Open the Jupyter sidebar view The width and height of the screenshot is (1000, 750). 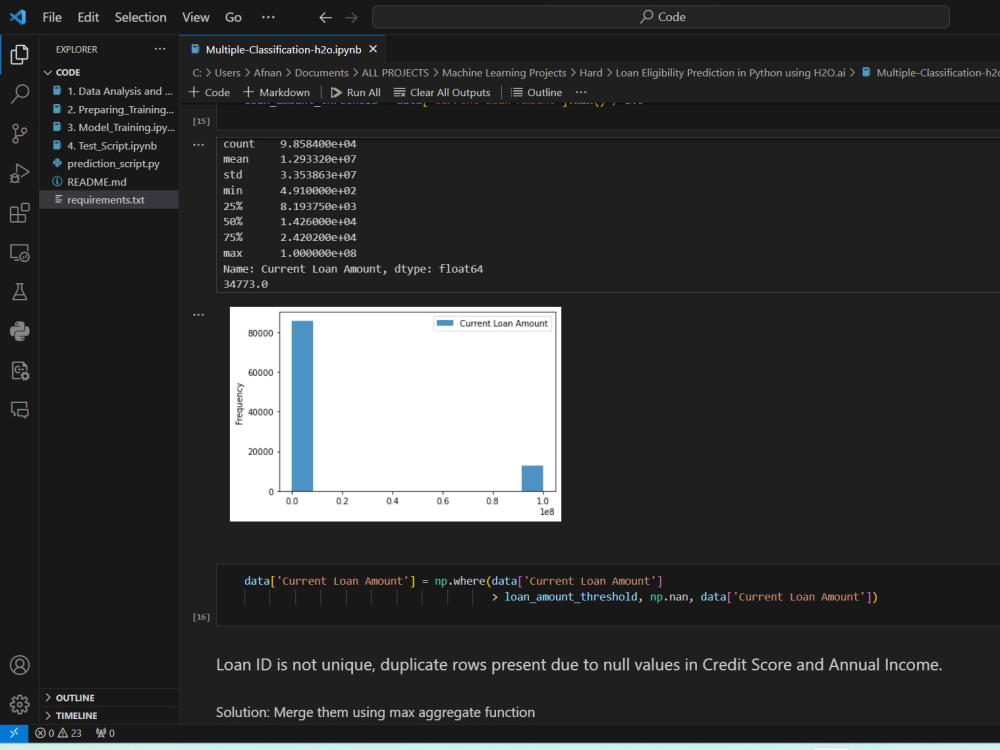18,370
